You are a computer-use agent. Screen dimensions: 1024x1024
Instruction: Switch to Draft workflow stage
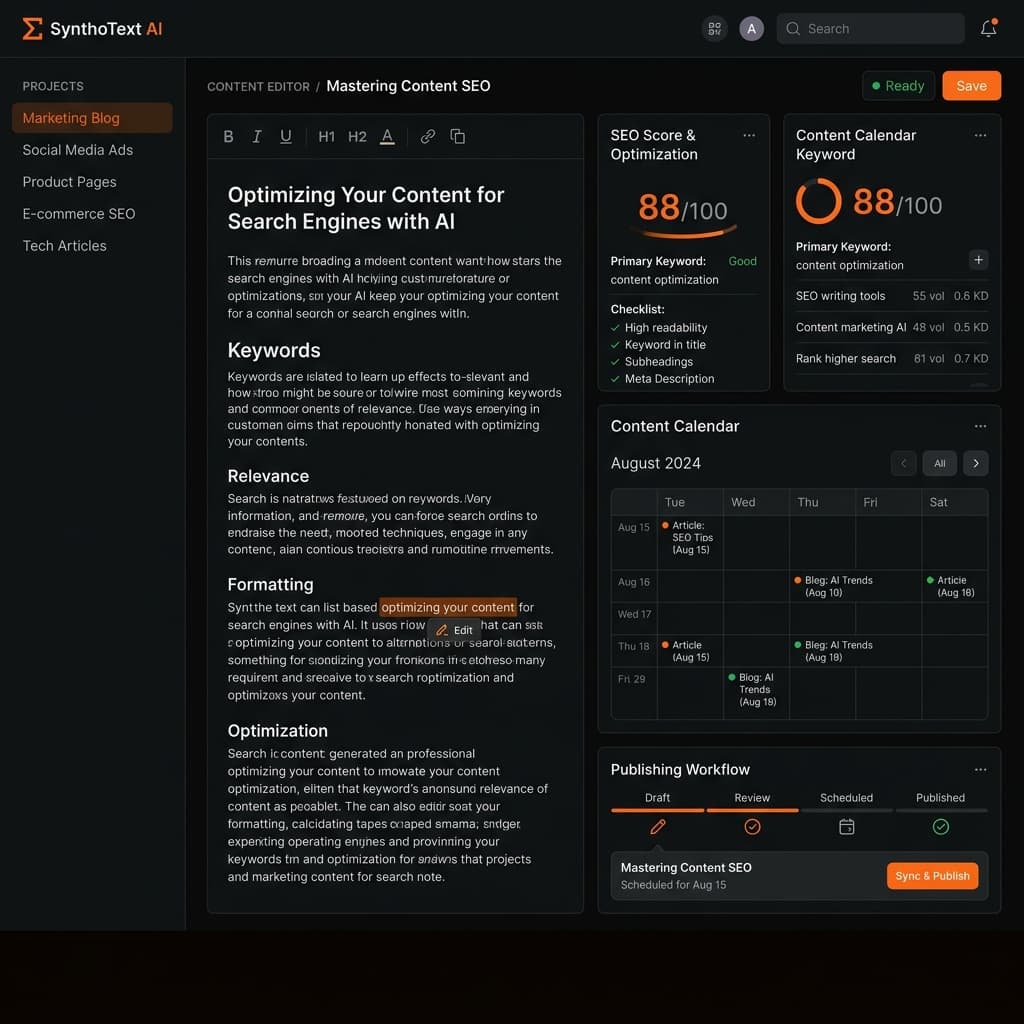(657, 798)
